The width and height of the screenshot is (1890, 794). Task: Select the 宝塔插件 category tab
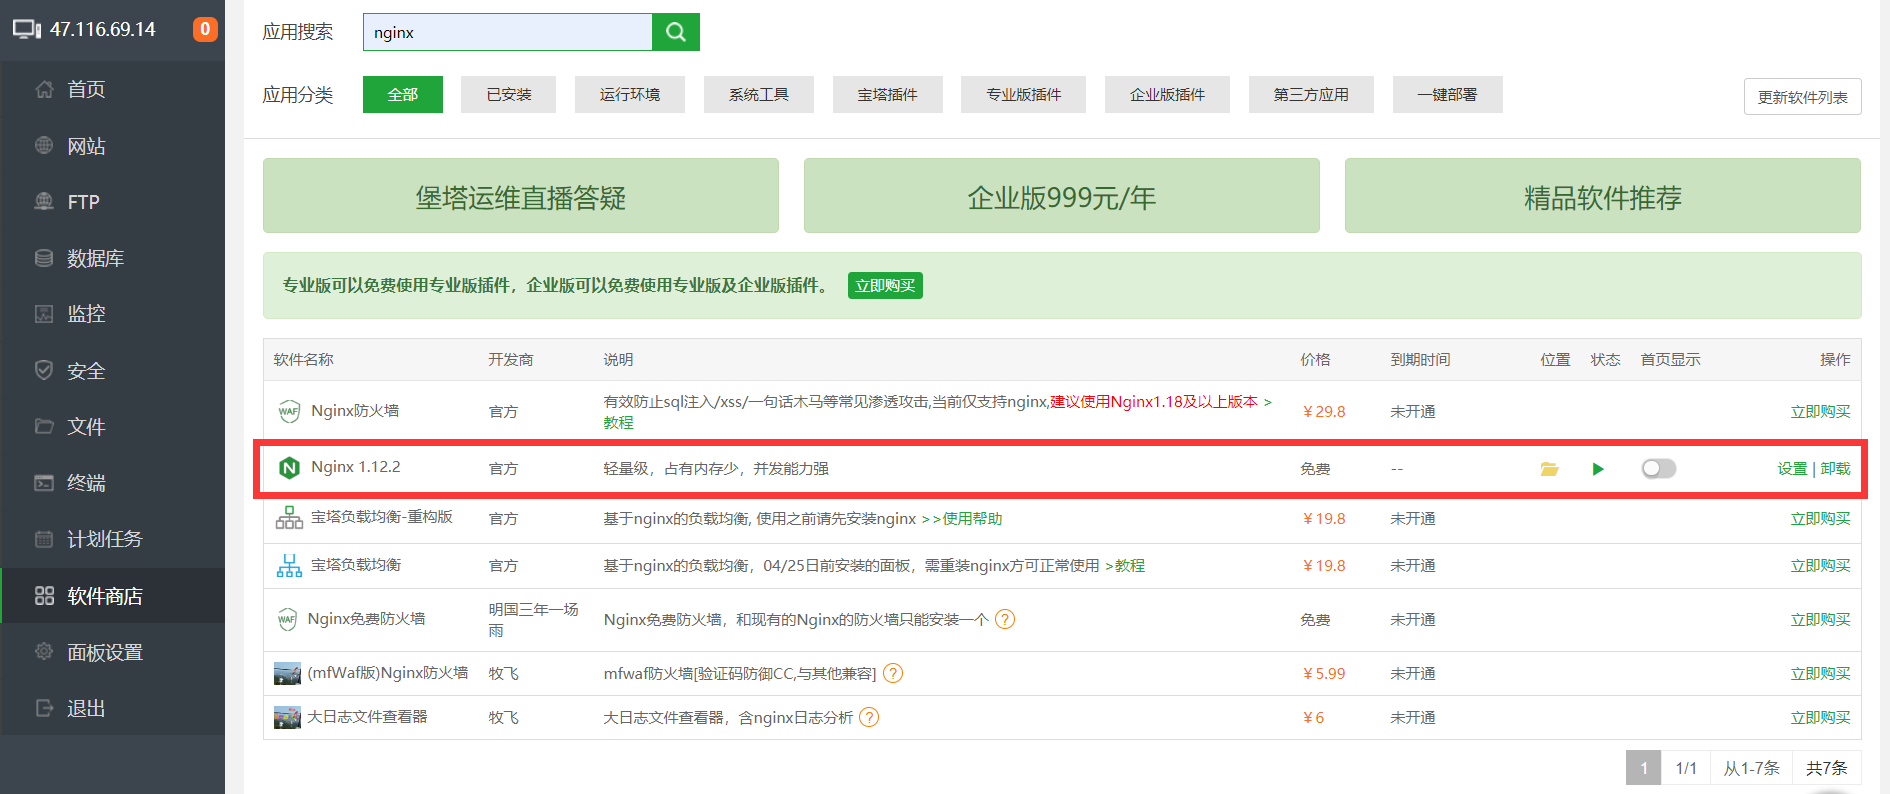[x=888, y=94]
